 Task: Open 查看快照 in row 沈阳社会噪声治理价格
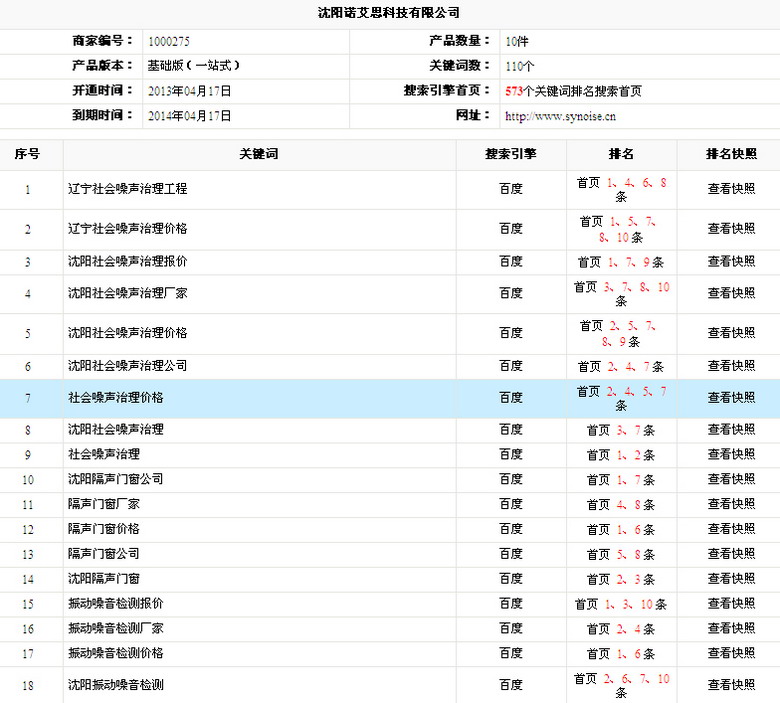[x=731, y=333]
